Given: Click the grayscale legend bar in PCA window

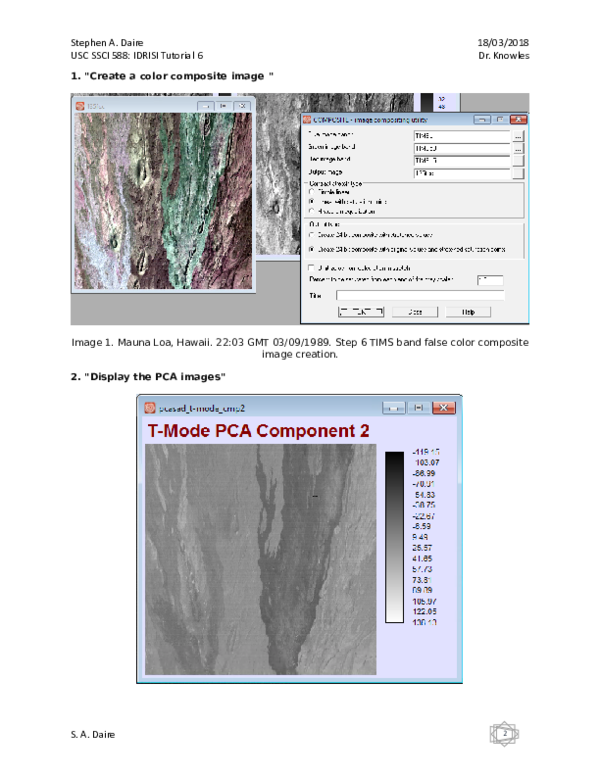Looking at the screenshot, I should pos(395,537).
